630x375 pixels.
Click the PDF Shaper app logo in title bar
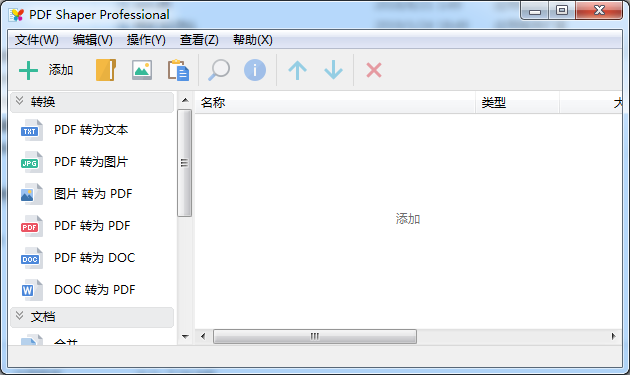tap(16, 15)
